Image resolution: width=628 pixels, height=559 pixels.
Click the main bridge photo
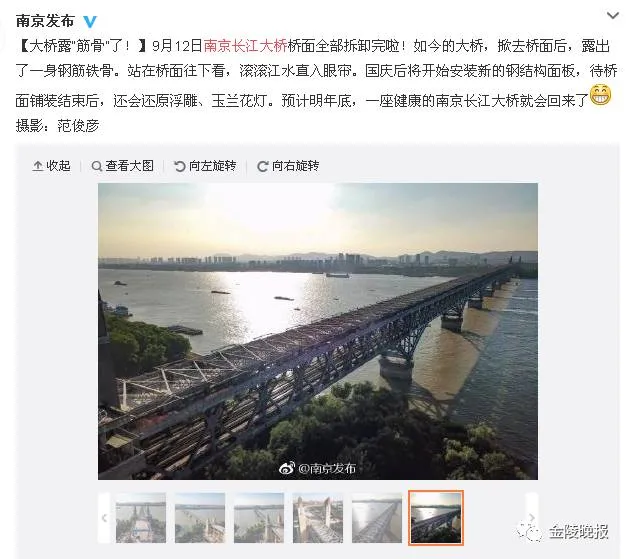(x=318, y=331)
